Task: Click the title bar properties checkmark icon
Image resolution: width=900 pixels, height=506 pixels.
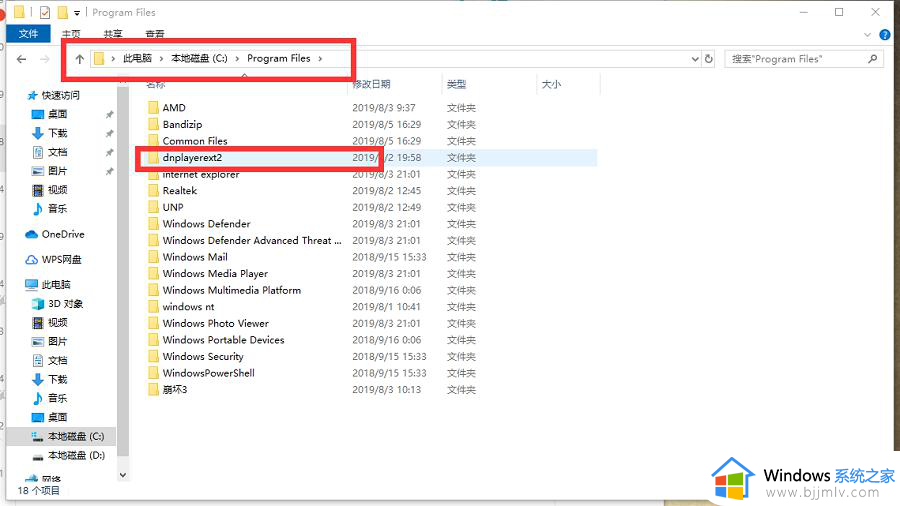Action: point(45,12)
